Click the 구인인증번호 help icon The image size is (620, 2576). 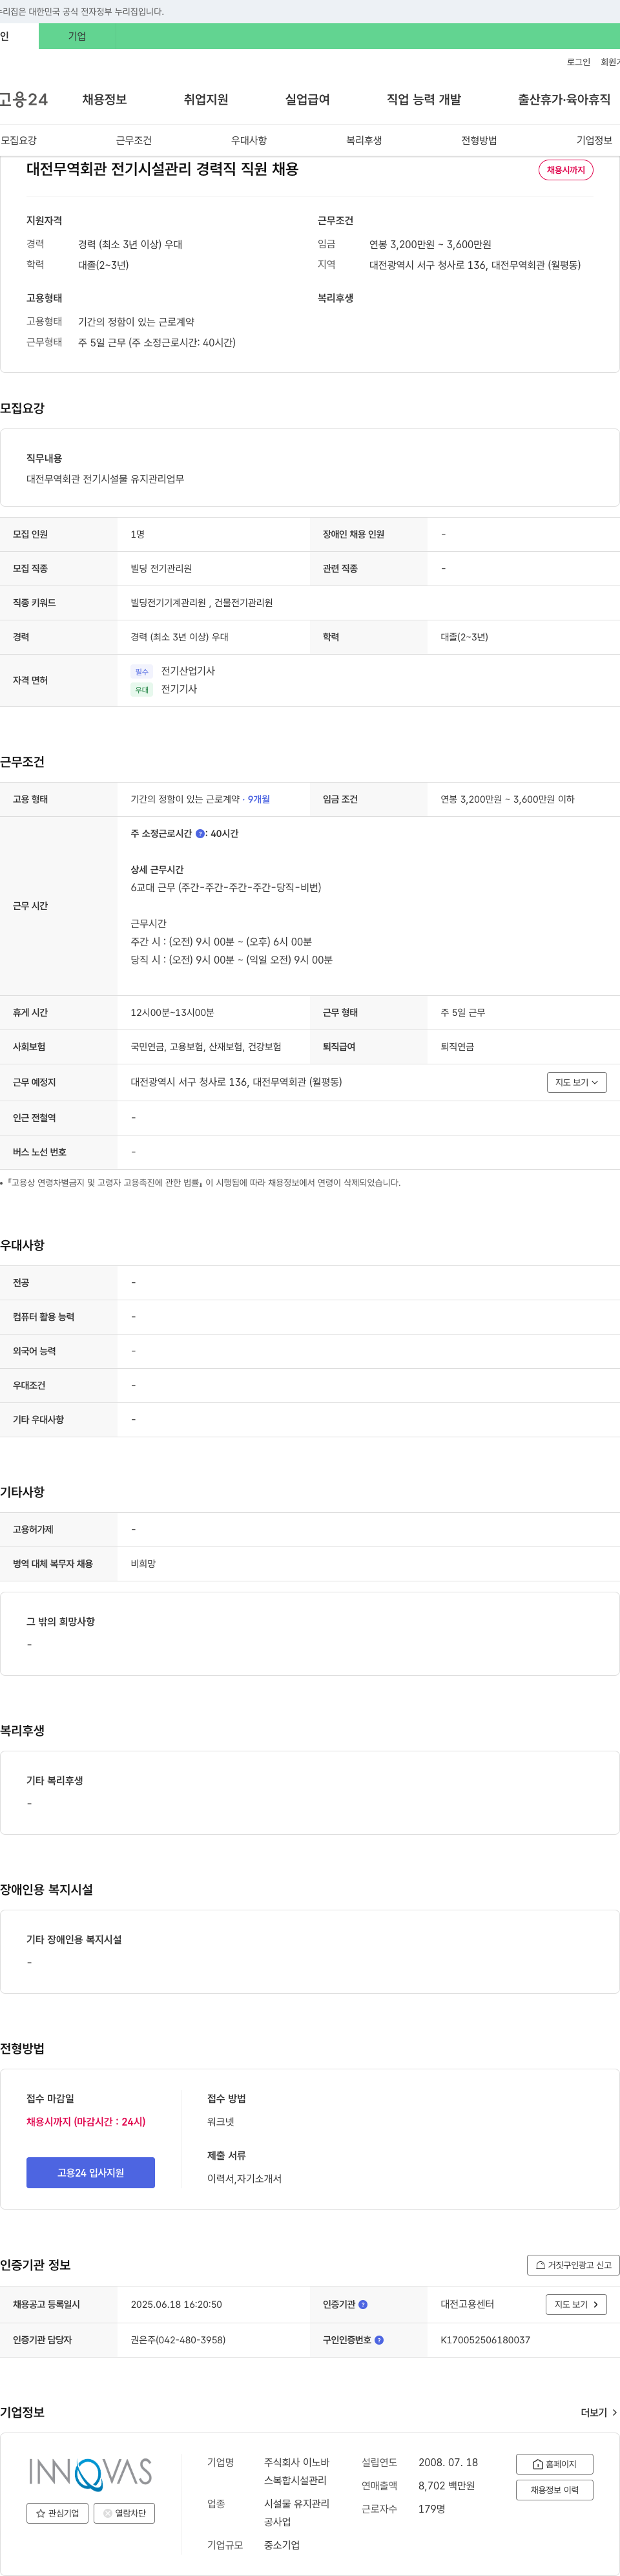pyautogui.click(x=379, y=2340)
